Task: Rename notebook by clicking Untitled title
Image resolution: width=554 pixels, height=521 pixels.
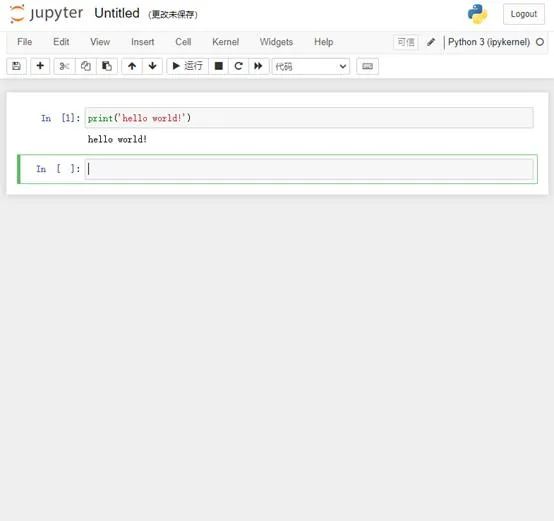Action: 117,13
